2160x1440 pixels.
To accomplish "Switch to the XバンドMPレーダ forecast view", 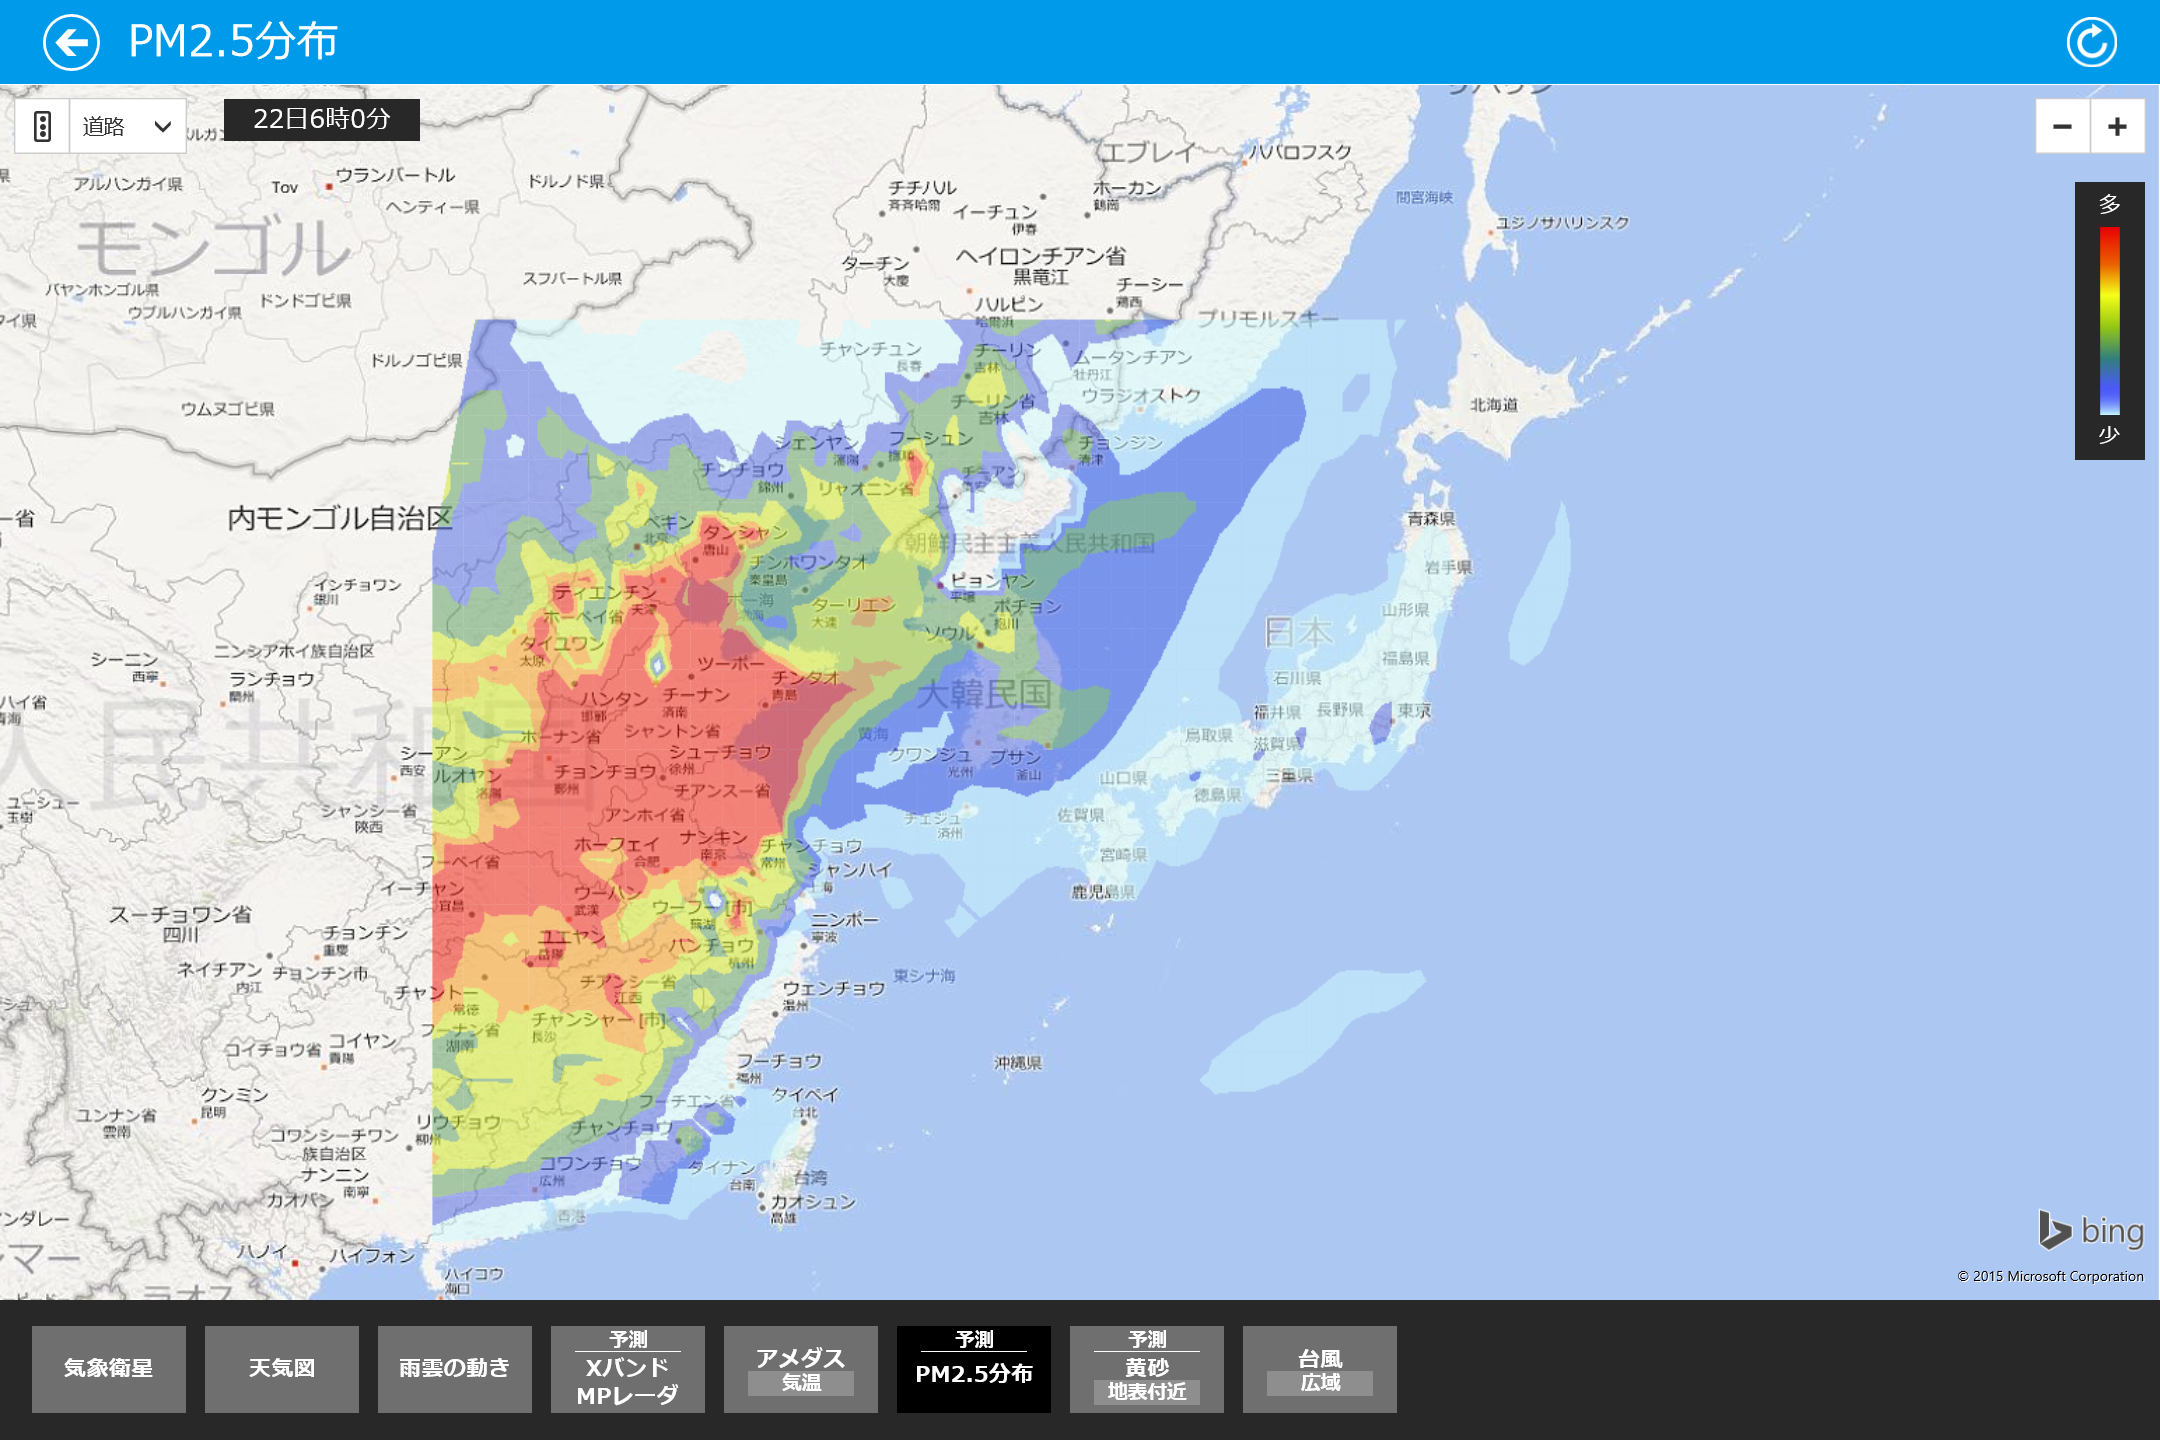I will click(627, 1368).
